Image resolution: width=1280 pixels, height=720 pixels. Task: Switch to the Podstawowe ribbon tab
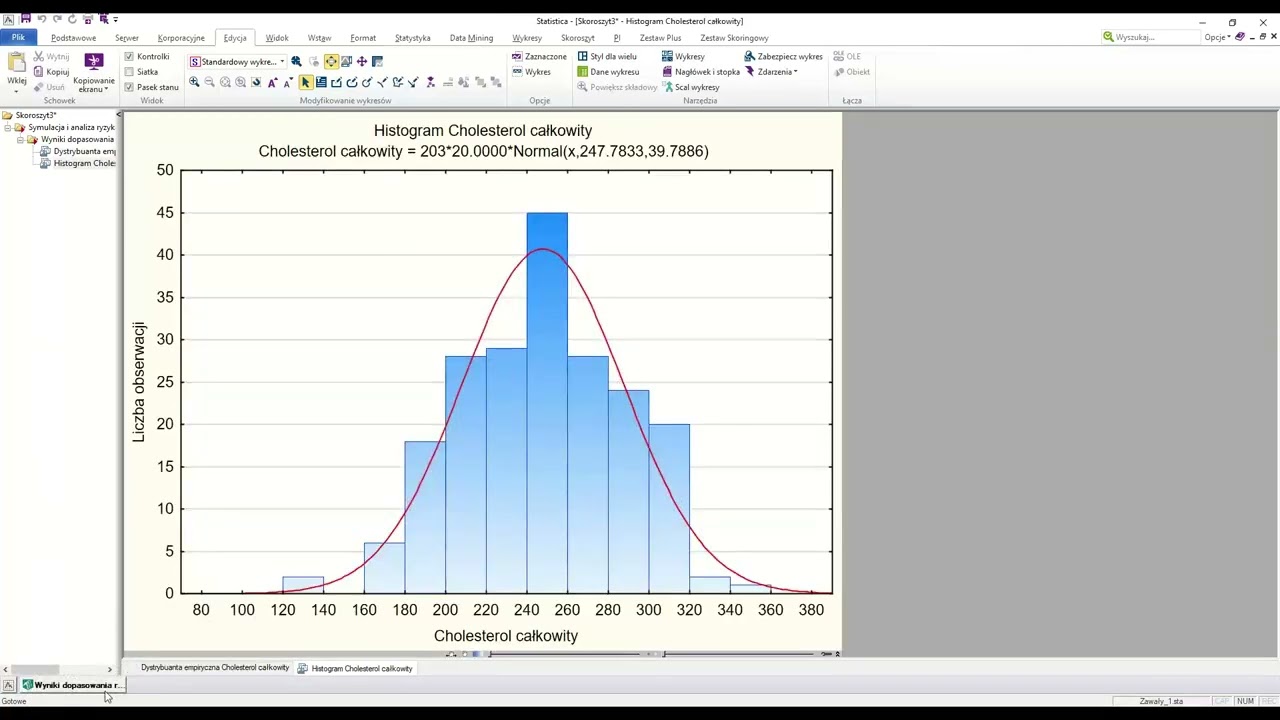74,38
